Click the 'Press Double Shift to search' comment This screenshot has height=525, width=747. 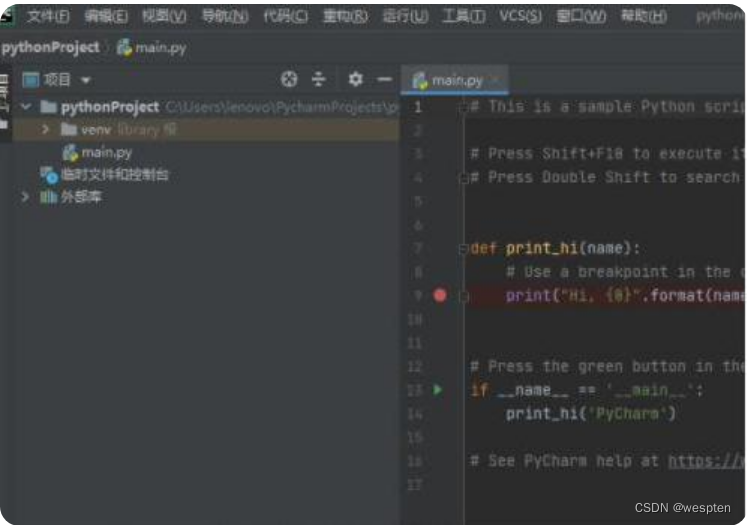tap(607, 177)
